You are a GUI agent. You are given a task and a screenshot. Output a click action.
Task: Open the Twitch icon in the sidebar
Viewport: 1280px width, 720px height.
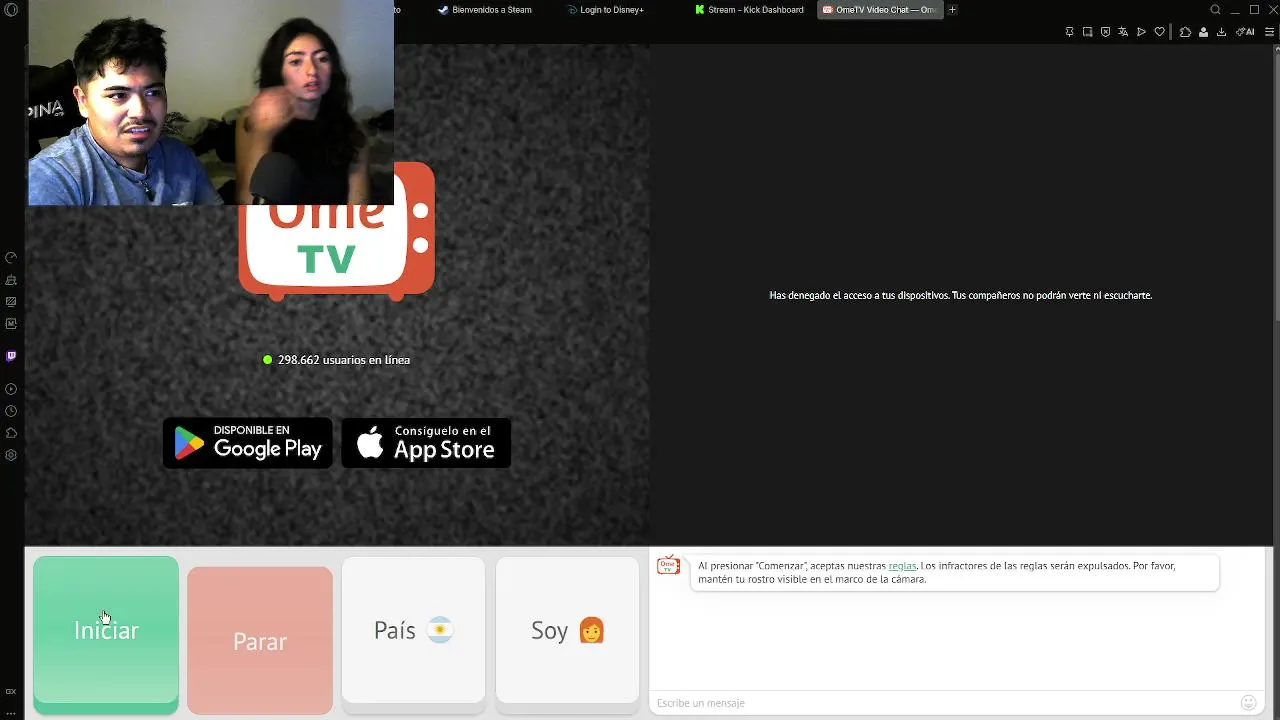pos(11,356)
